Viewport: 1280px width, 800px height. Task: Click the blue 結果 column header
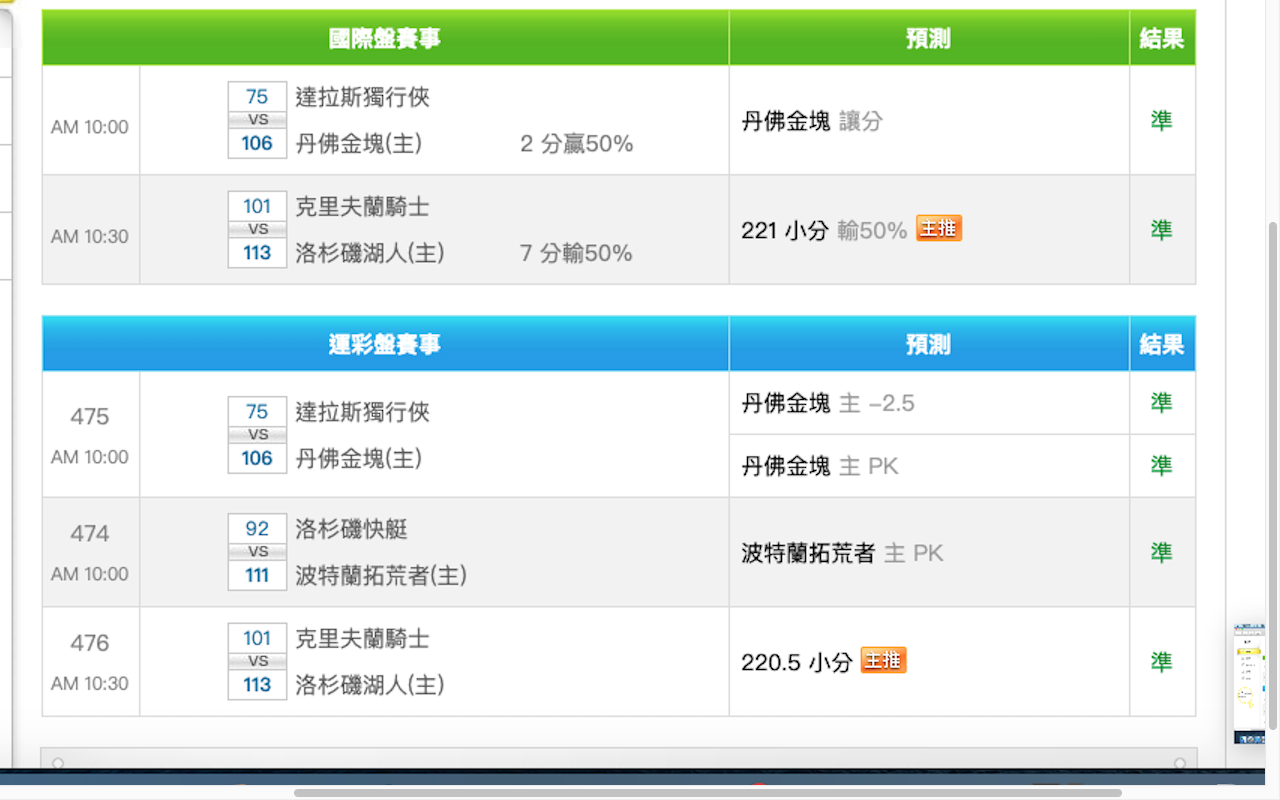1162,345
